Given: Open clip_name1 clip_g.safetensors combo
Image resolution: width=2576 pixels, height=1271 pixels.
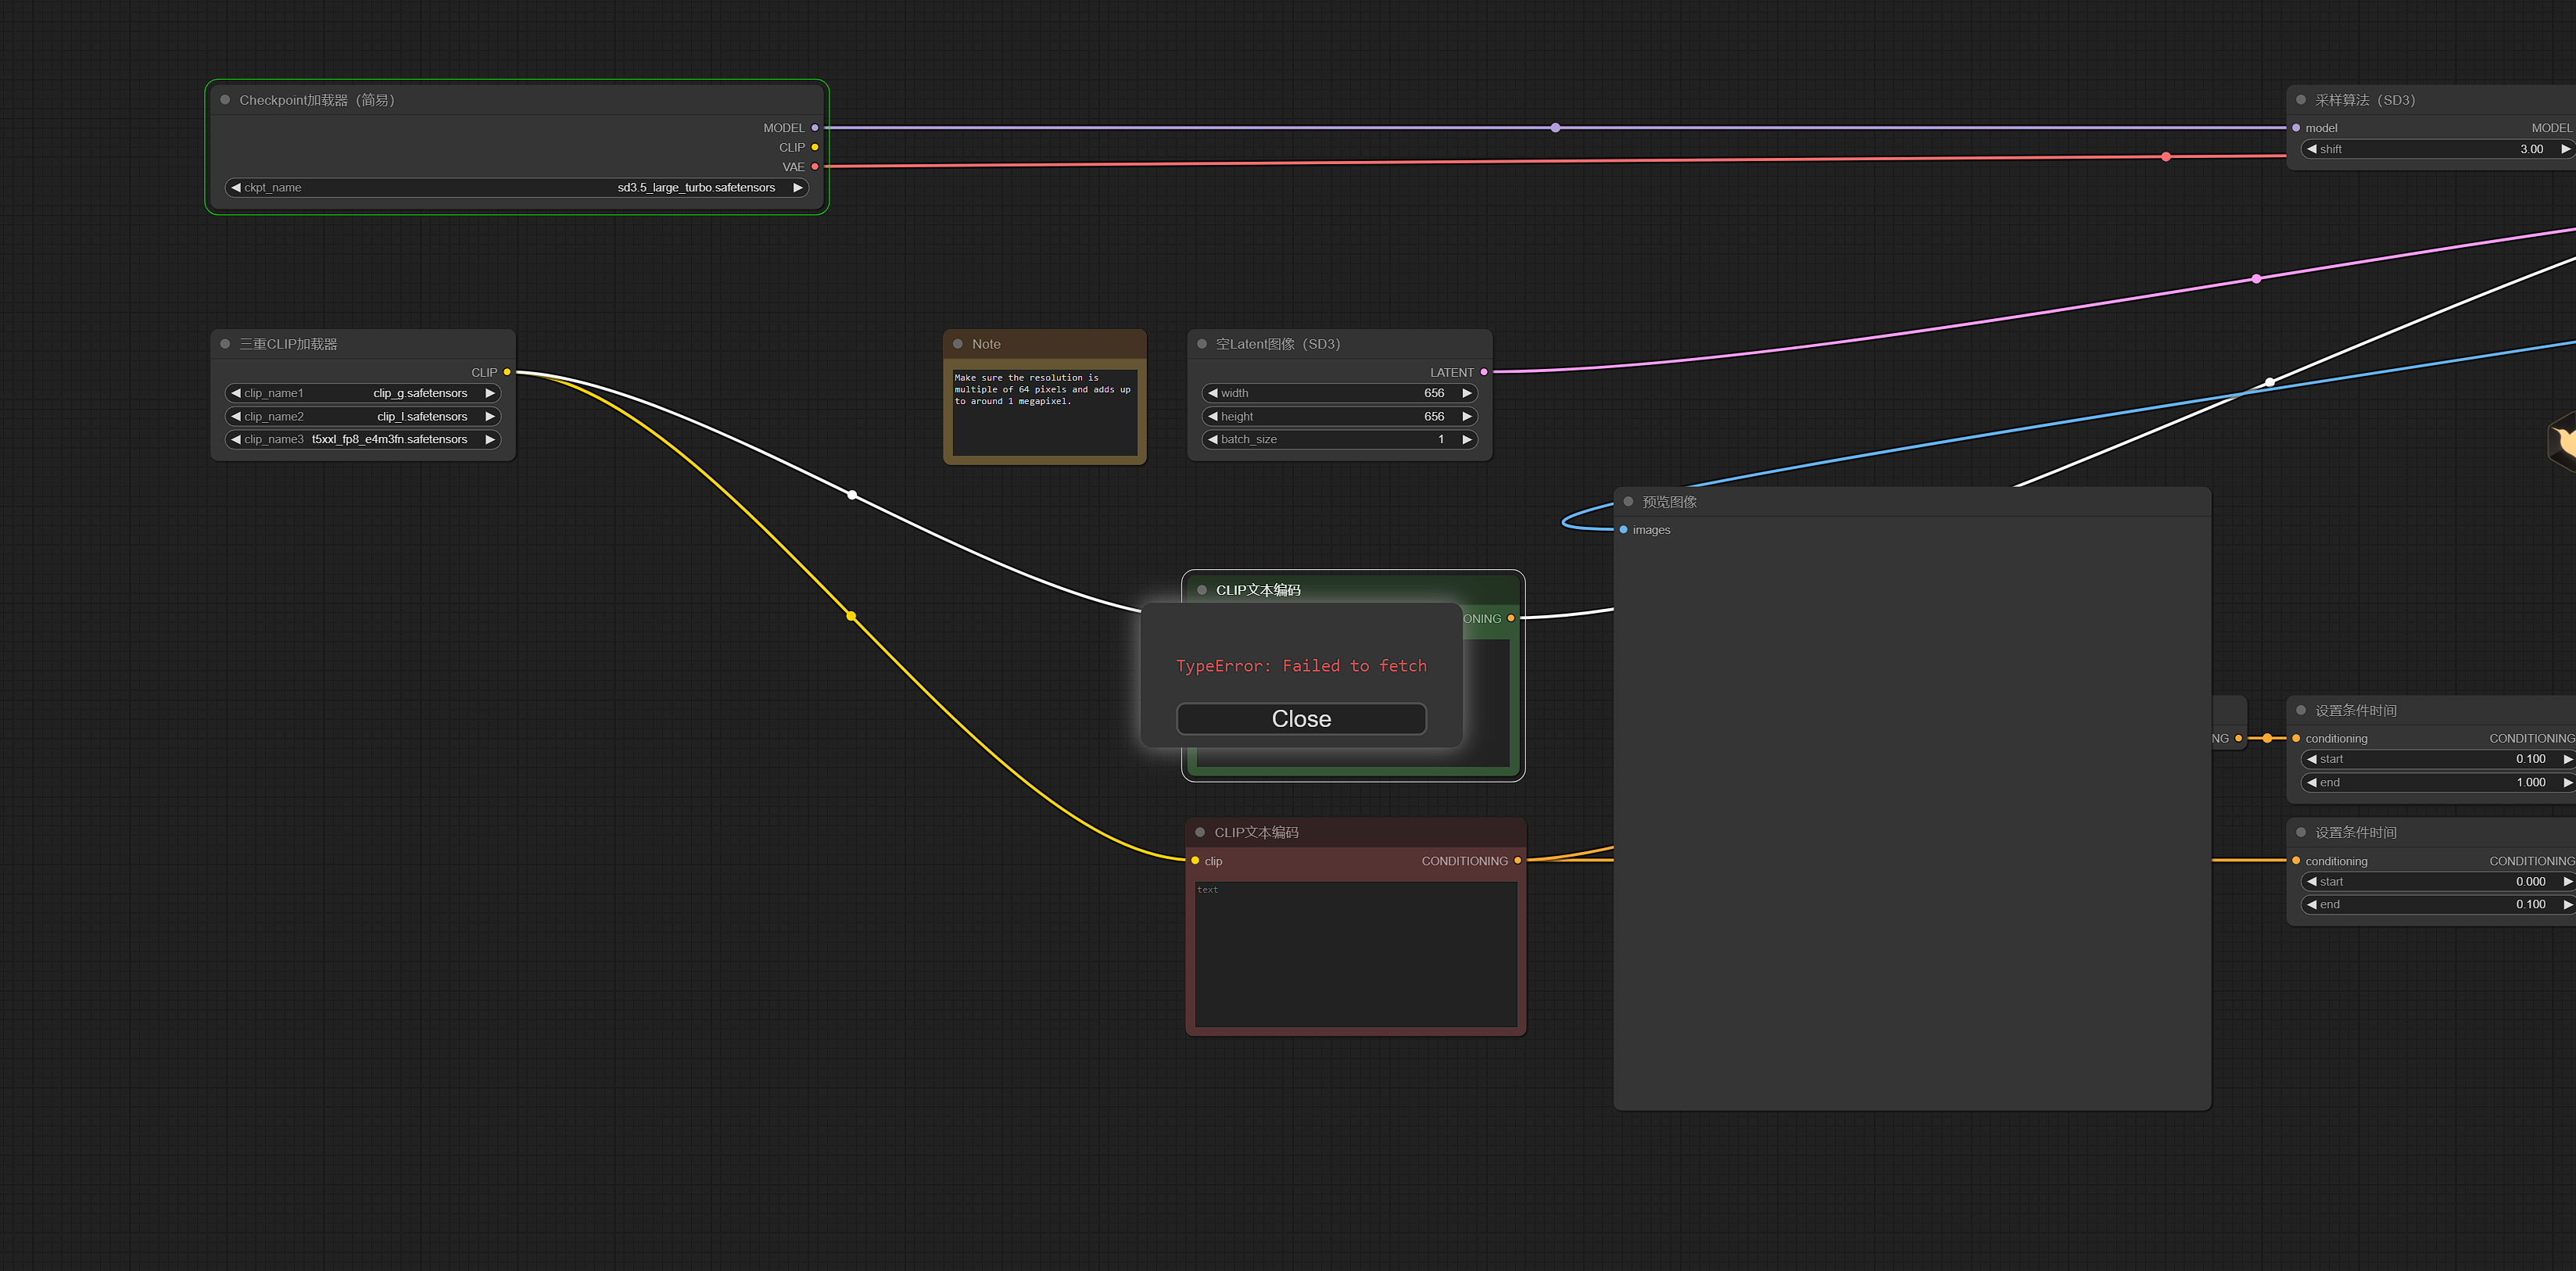Looking at the screenshot, I should [x=362, y=393].
